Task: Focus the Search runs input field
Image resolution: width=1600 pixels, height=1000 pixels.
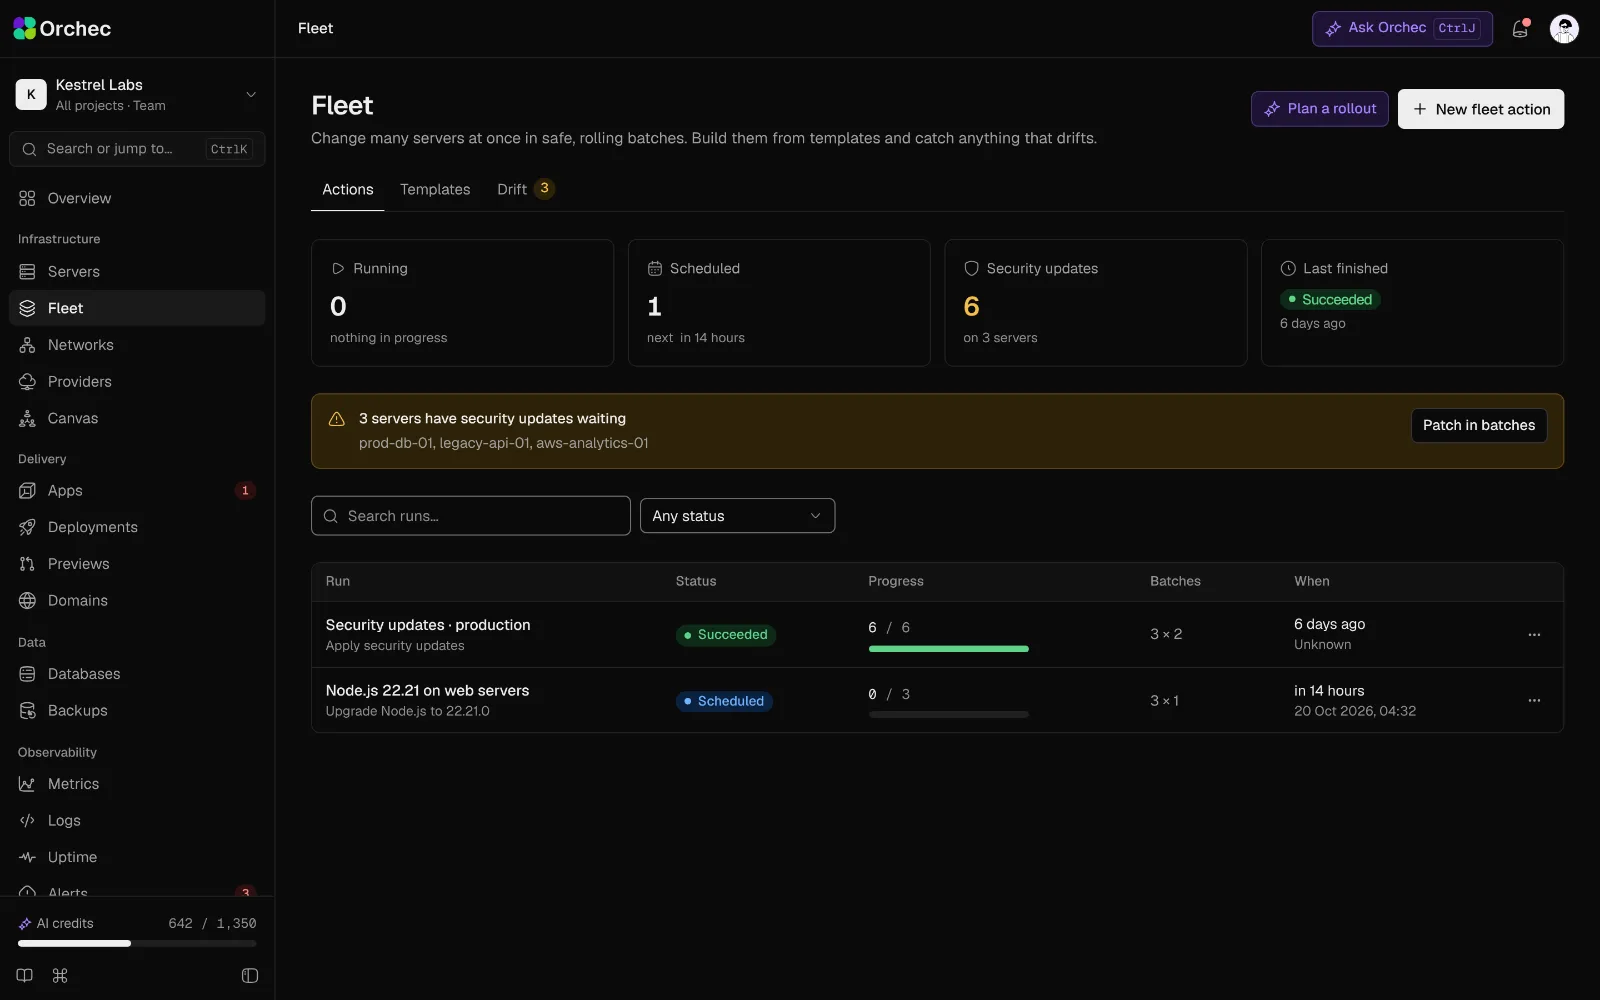Action: (471, 516)
